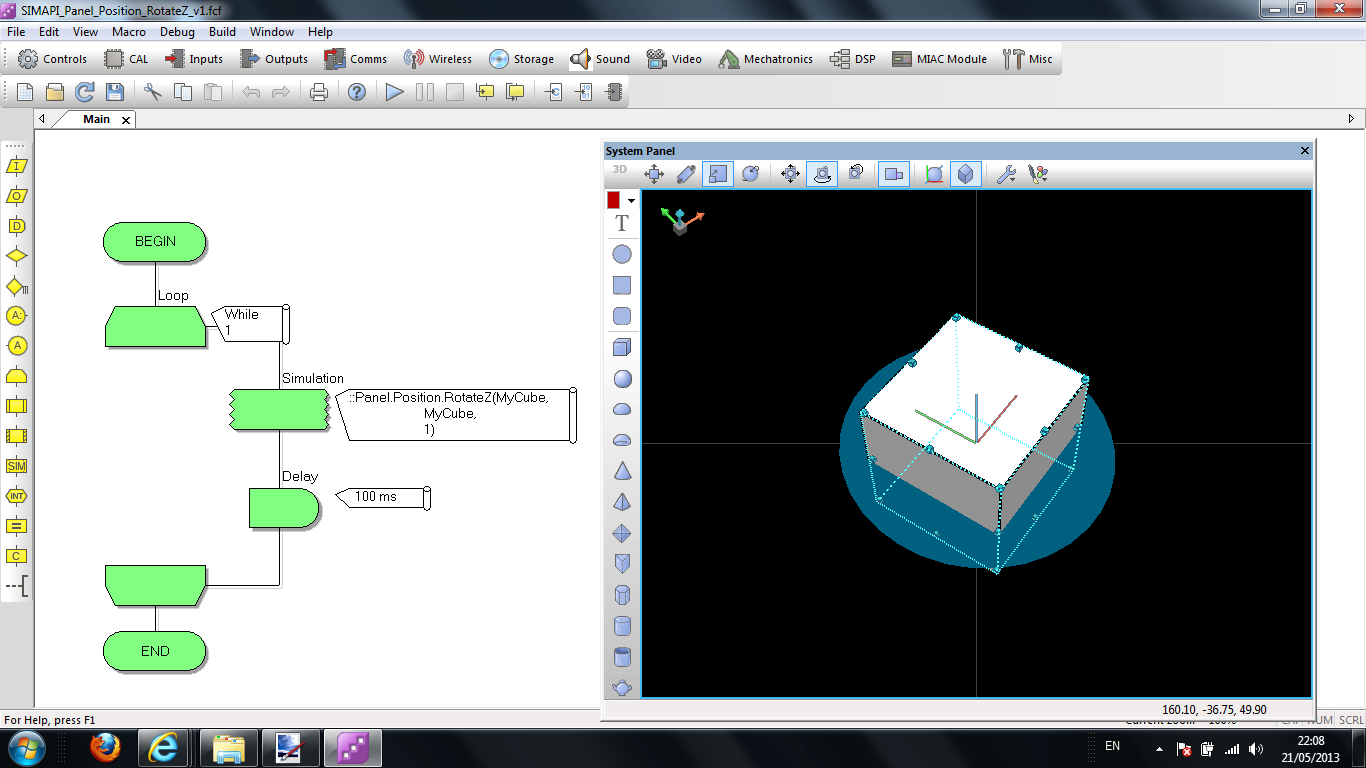This screenshot has width=1366, height=768.
Task: Open the Window menu
Action: pyautogui.click(x=272, y=32)
